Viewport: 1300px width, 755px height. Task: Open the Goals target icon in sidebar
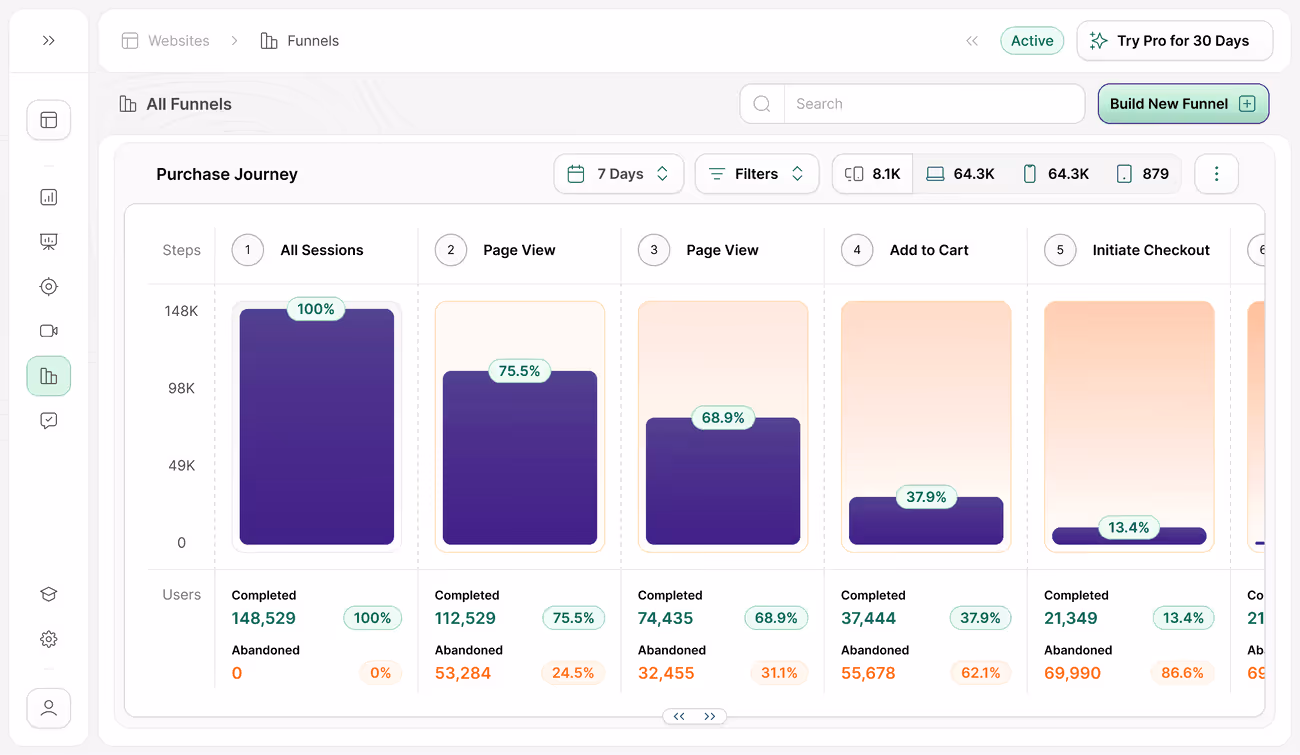coord(48,286)
